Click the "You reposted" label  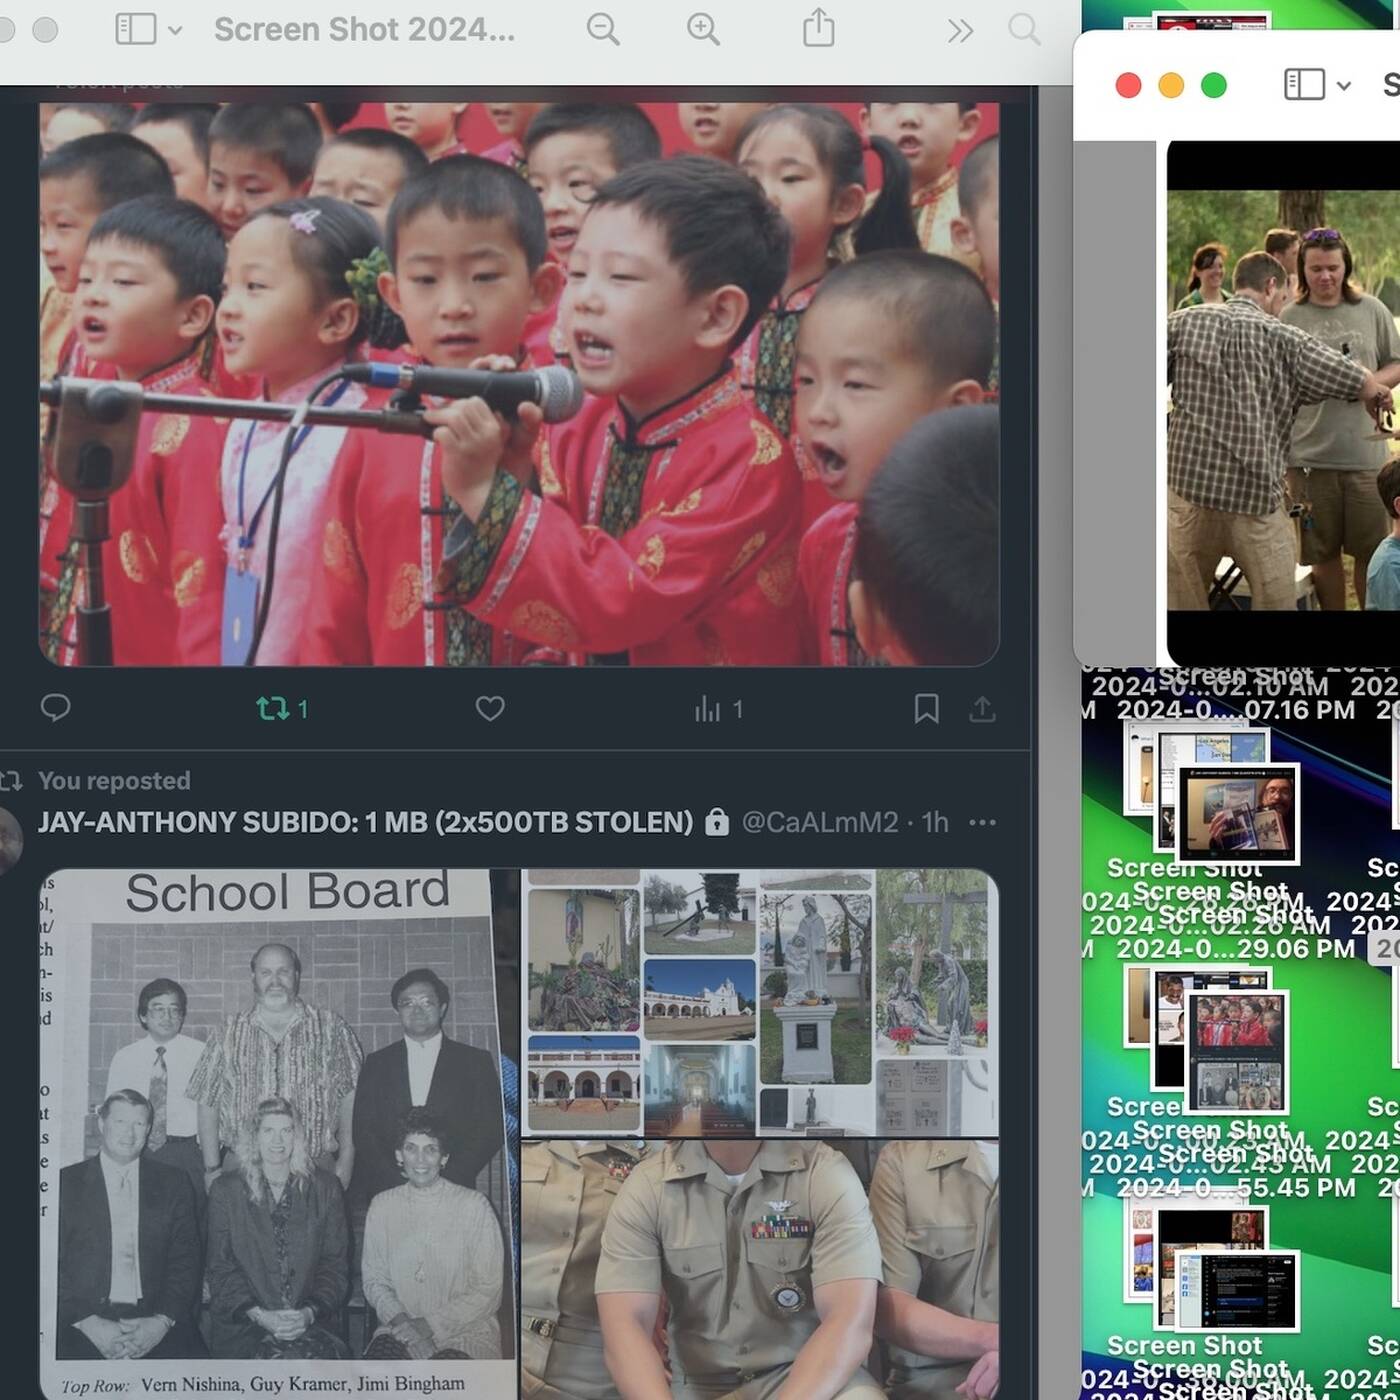[114, 780]
